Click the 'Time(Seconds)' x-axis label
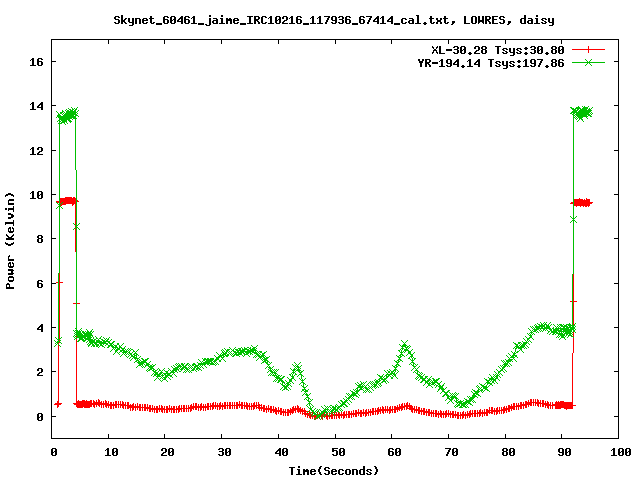The image size is (640, 480). (333, 471)
